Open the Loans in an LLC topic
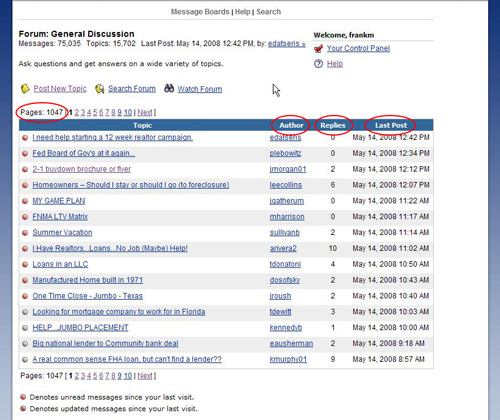The height and width of the screenshot is (420, 500). click(x=60, y=264)
